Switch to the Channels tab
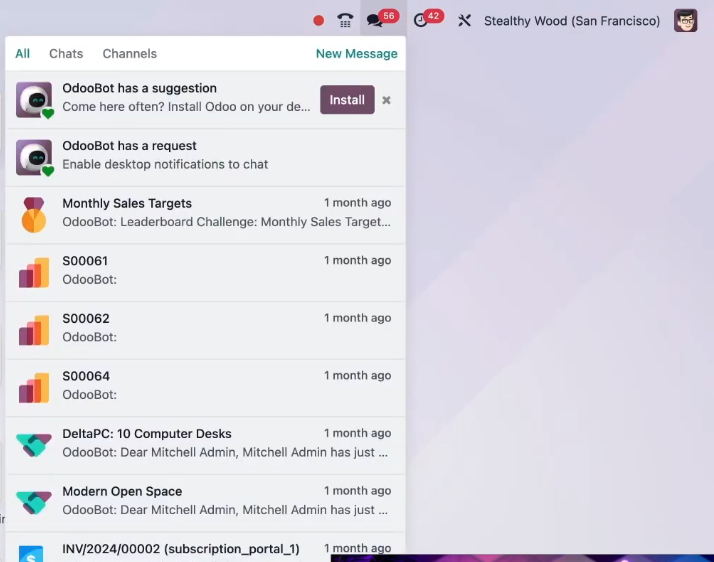Image resolution: width=714 pixels, height=562 pixels. click(x=130, y=54)
